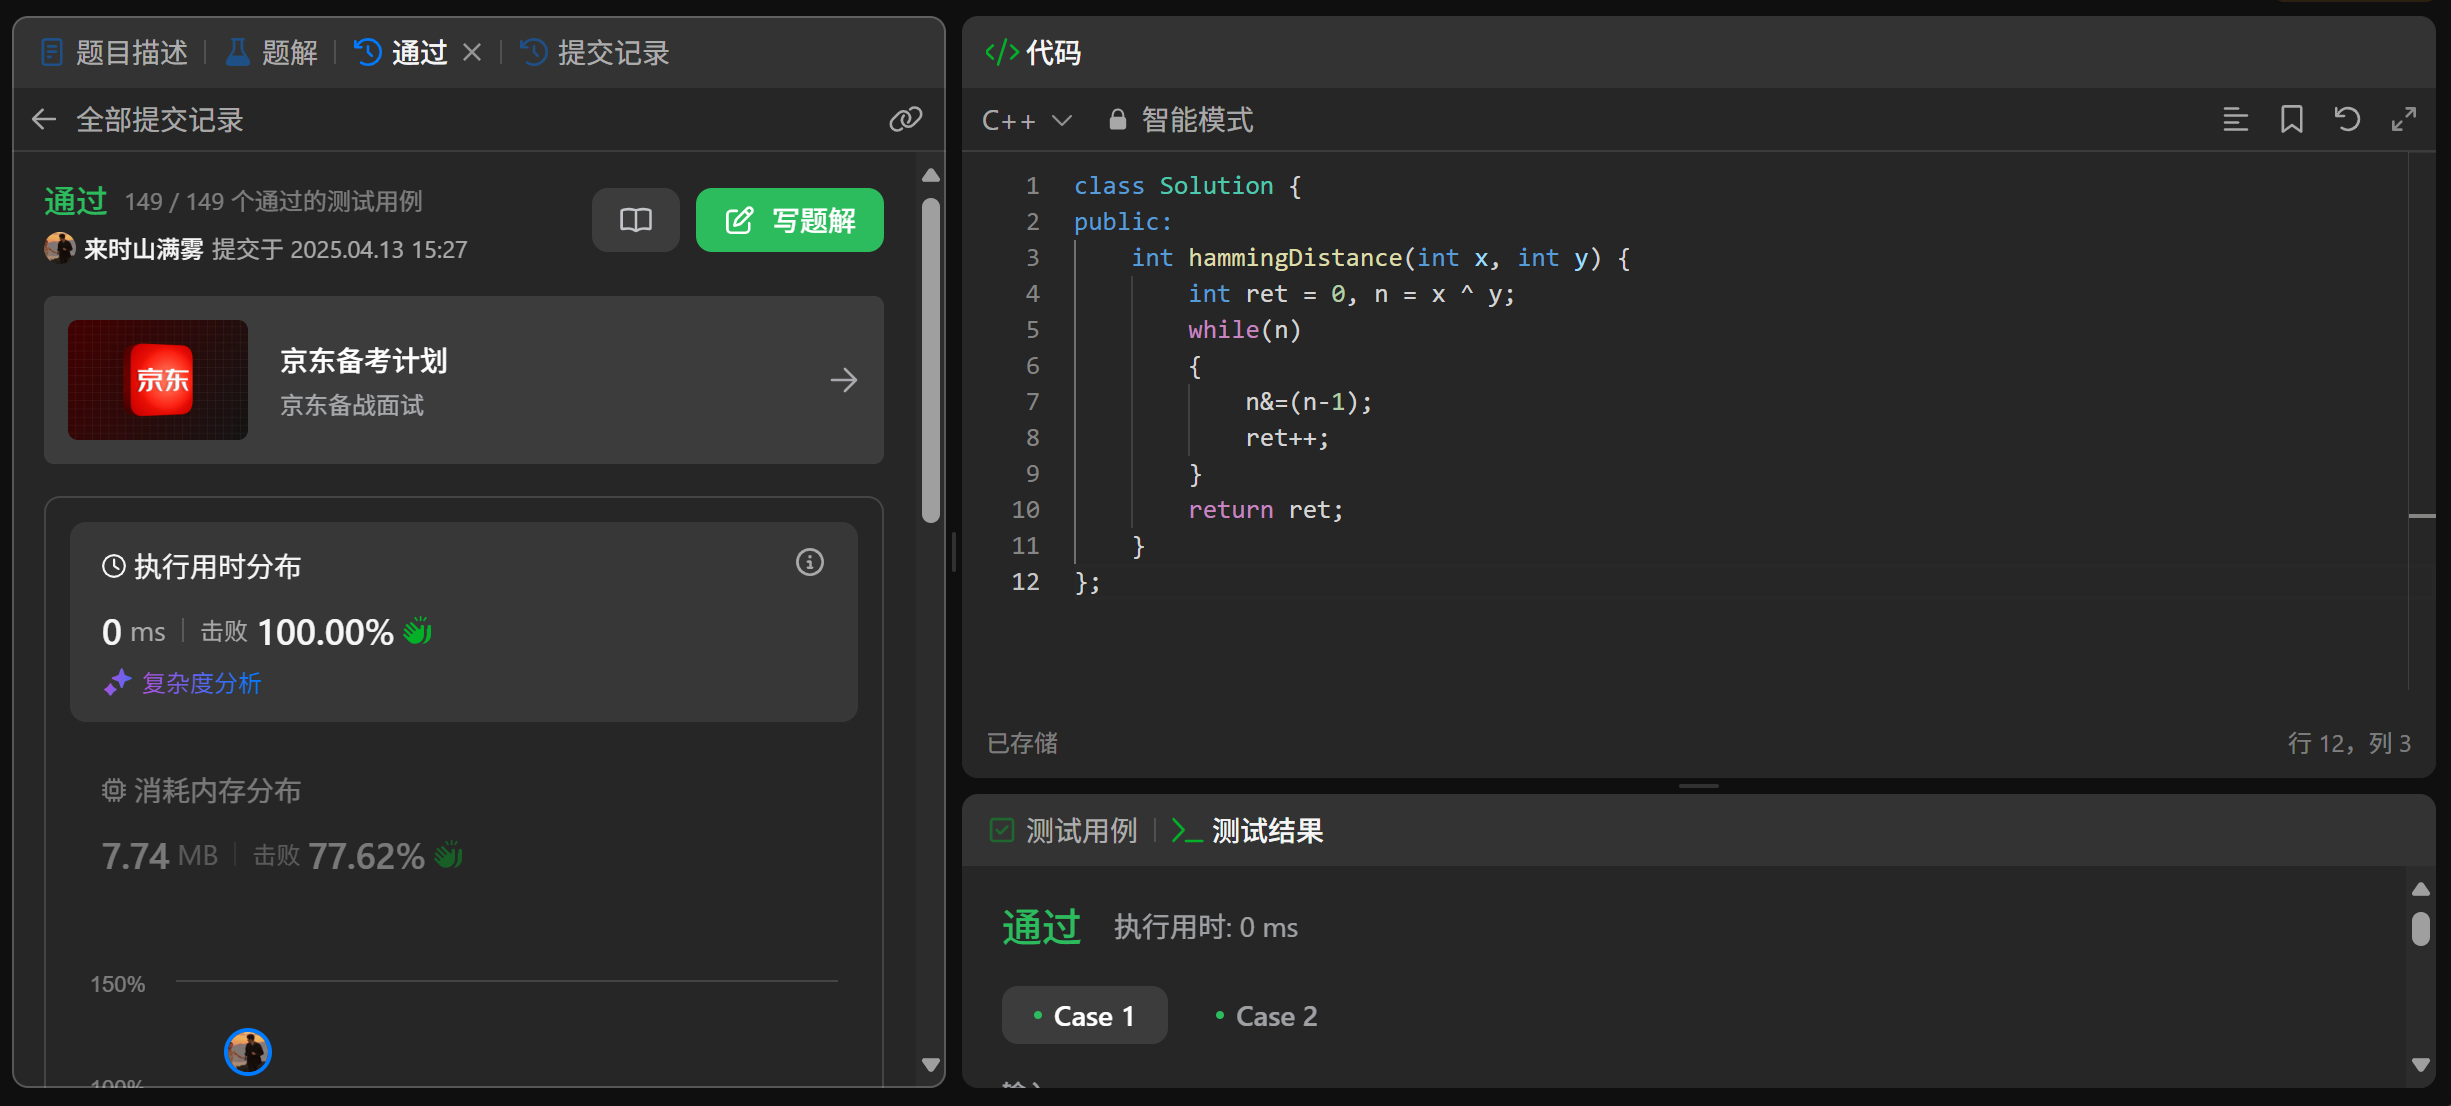Expand the code editor to fullscreen
The width and height of the screenshot is (2451, 1106).
pyautogui.click(x=2404, y=120)
